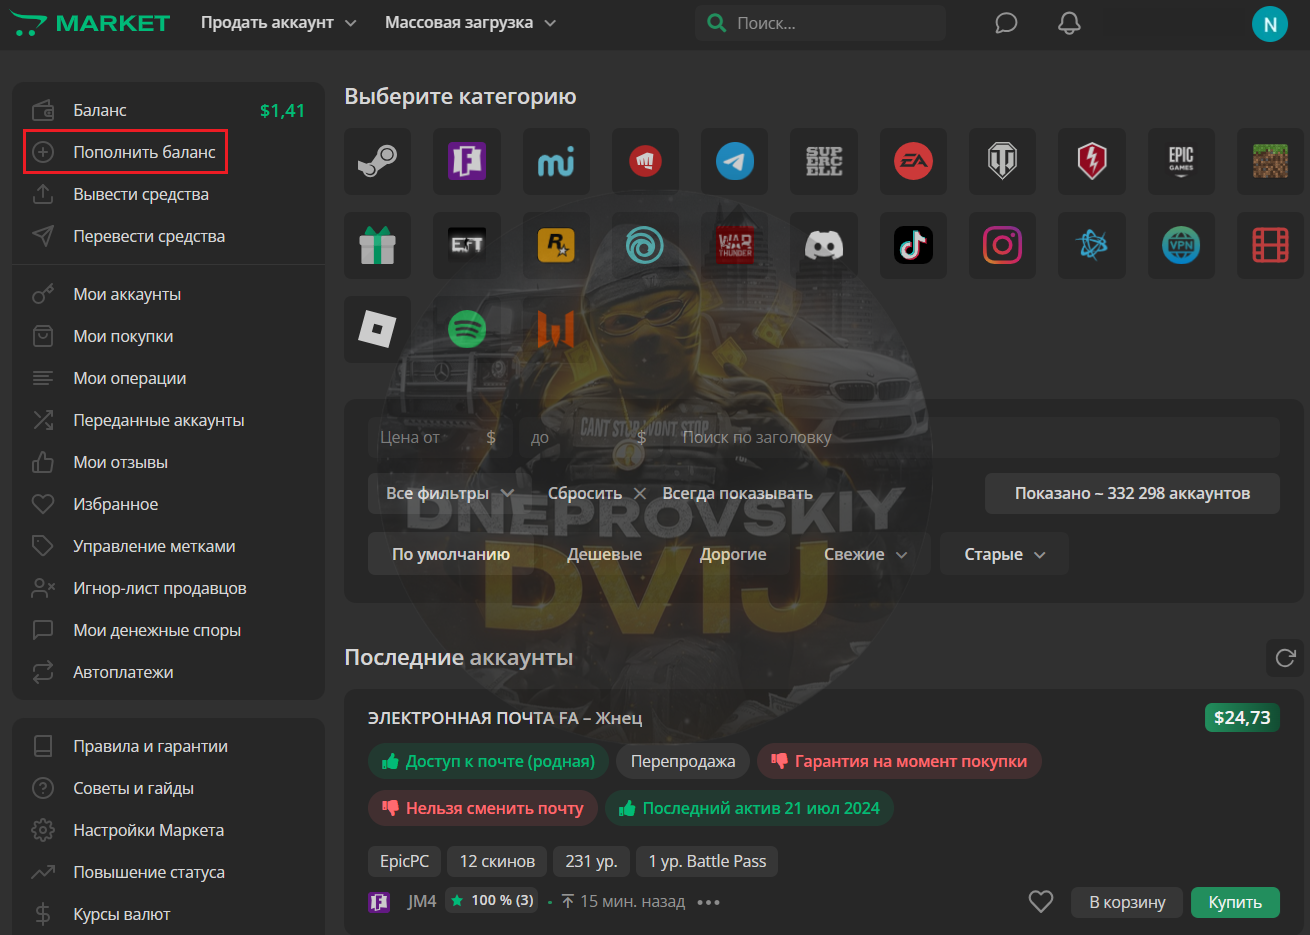Open more options dots on listing

pyautogui.click(x=709, y=902)
